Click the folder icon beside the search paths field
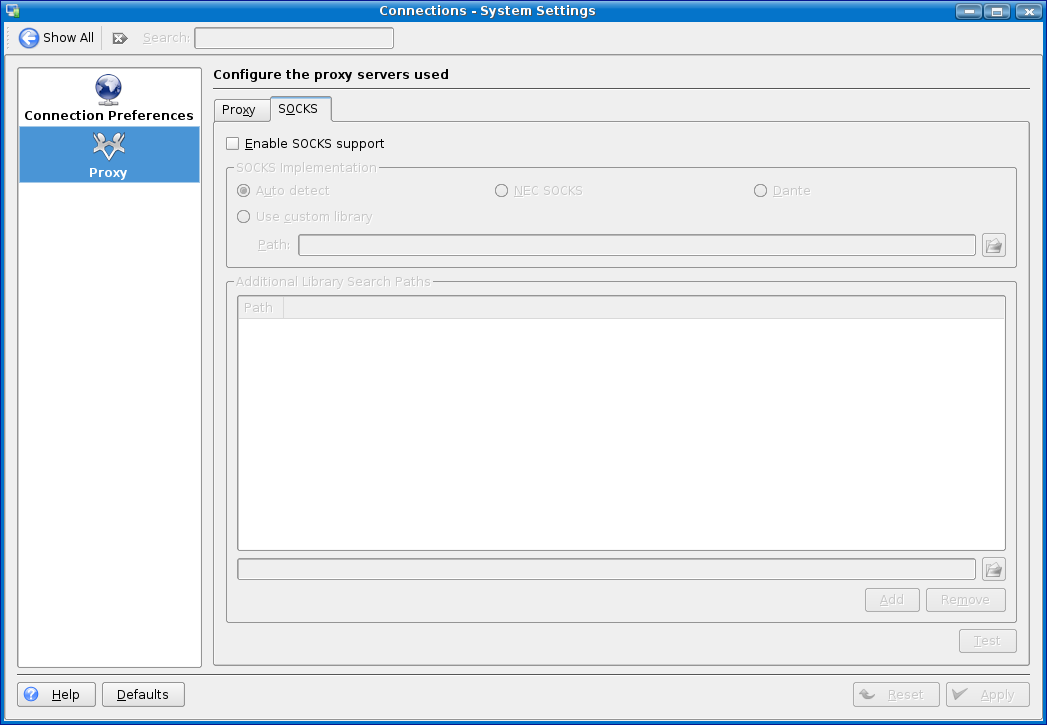 coord(993,569)
